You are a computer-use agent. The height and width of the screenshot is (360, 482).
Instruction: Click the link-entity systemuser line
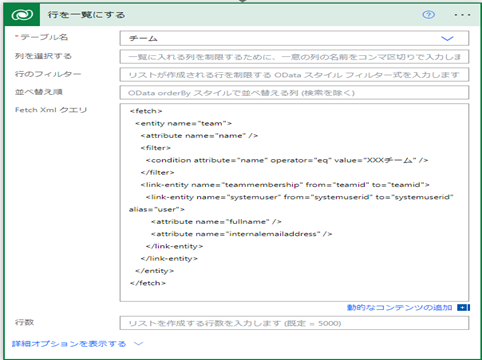299,197
